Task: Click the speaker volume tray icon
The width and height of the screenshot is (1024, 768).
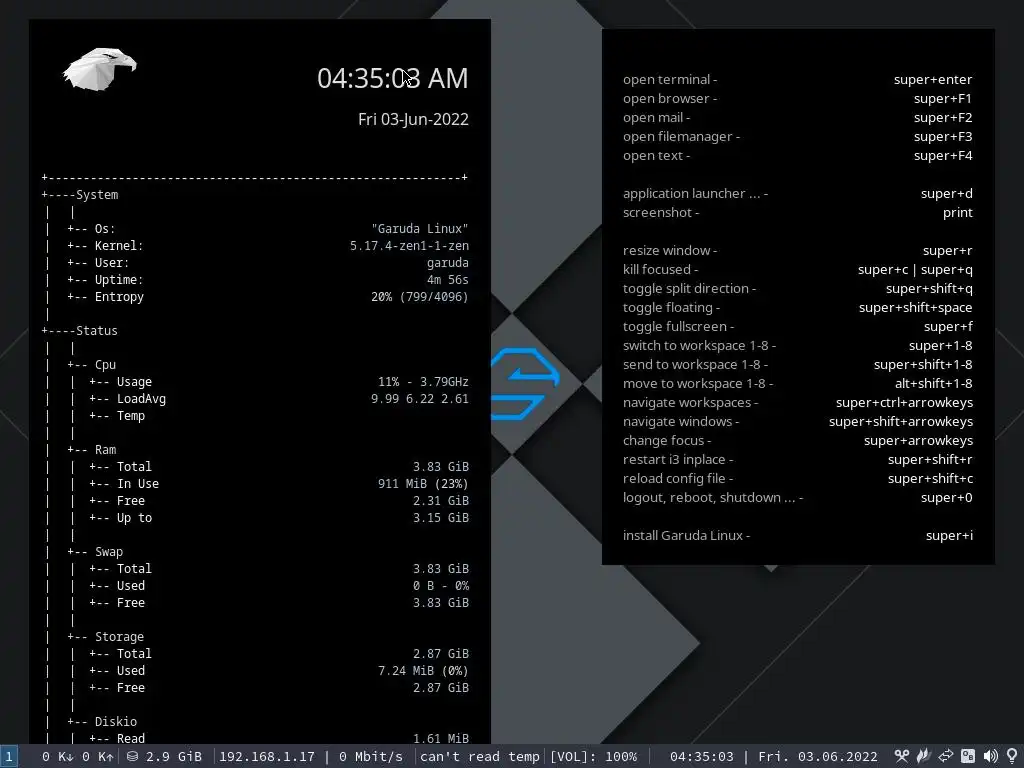Action: tap(990, 756)
